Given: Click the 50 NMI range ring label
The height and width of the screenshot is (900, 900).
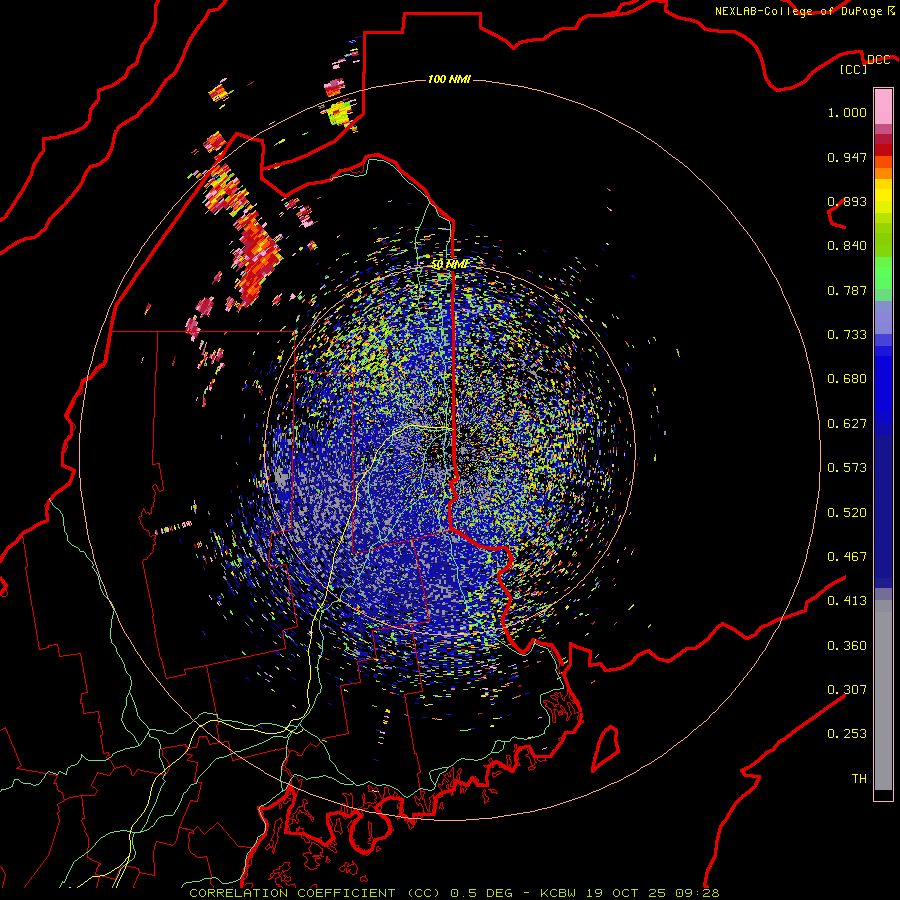Looking at the screenshot, I should tap(451, 264).
